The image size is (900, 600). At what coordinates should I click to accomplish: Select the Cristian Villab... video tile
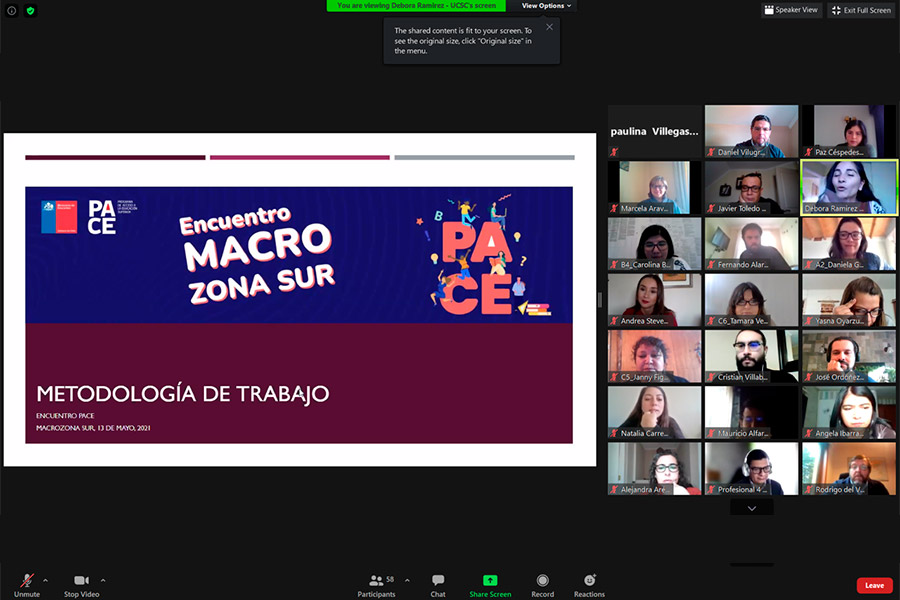(x=751, y=356)
